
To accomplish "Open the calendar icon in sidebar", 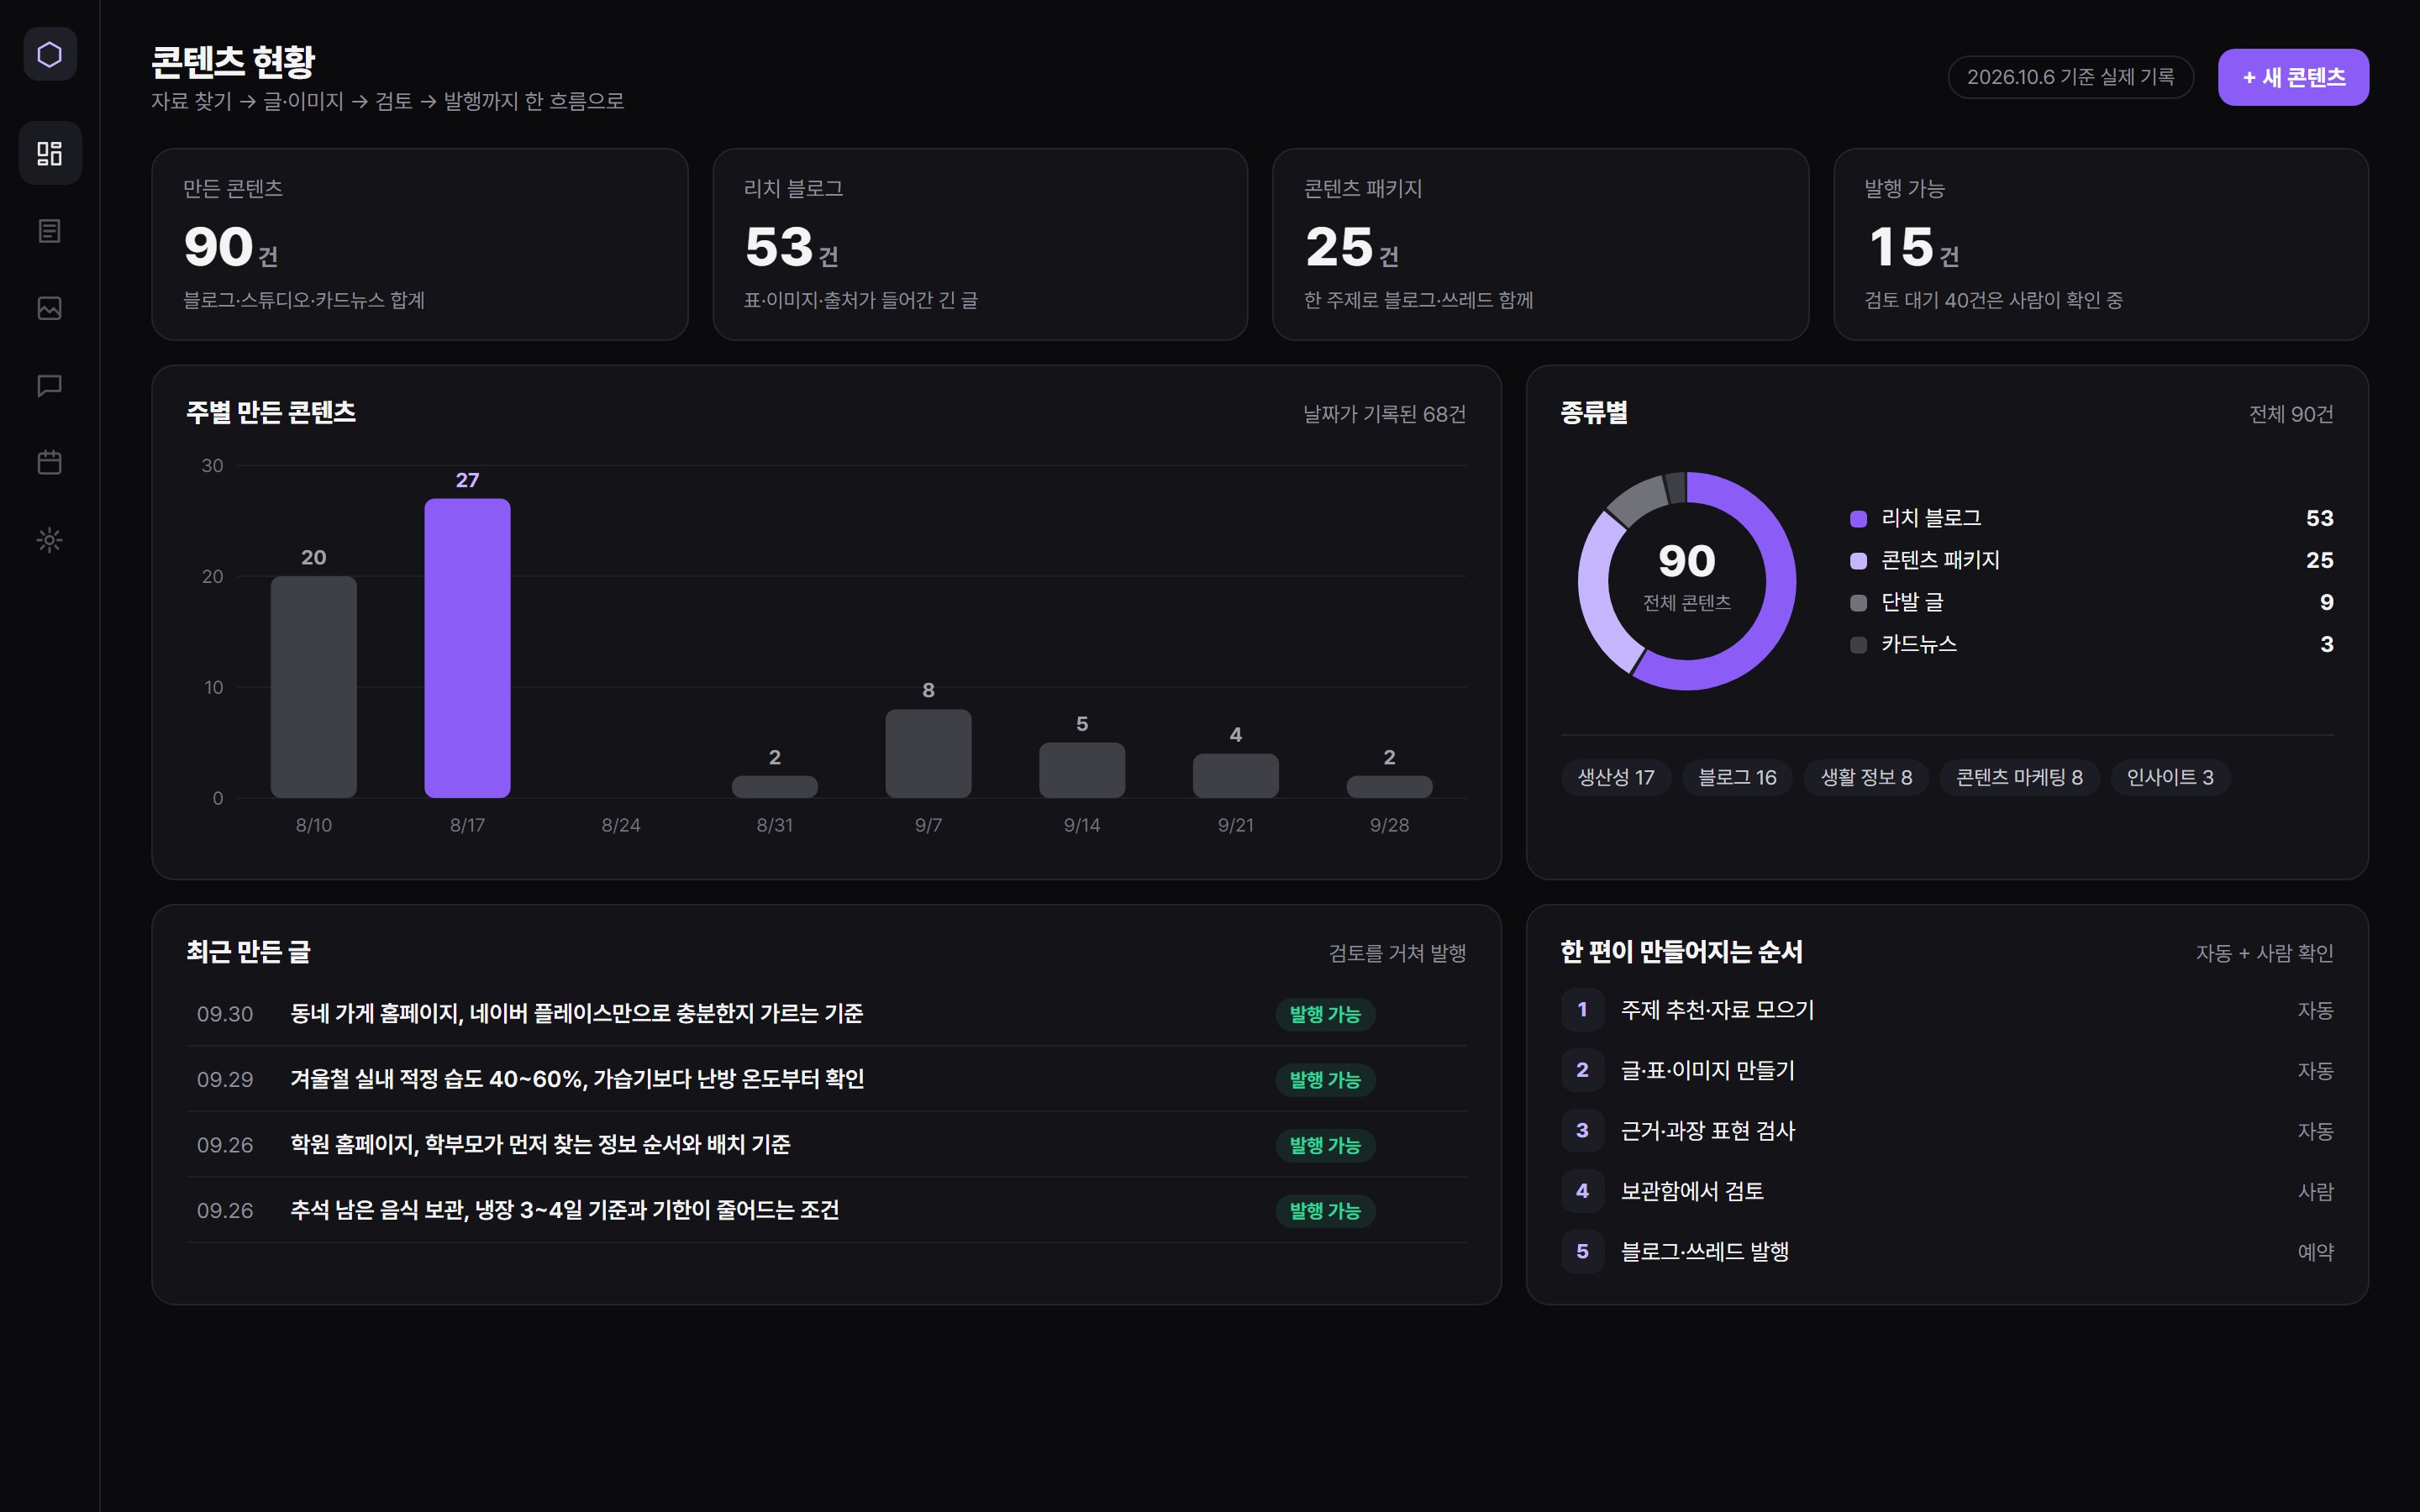I will point(50,463).
